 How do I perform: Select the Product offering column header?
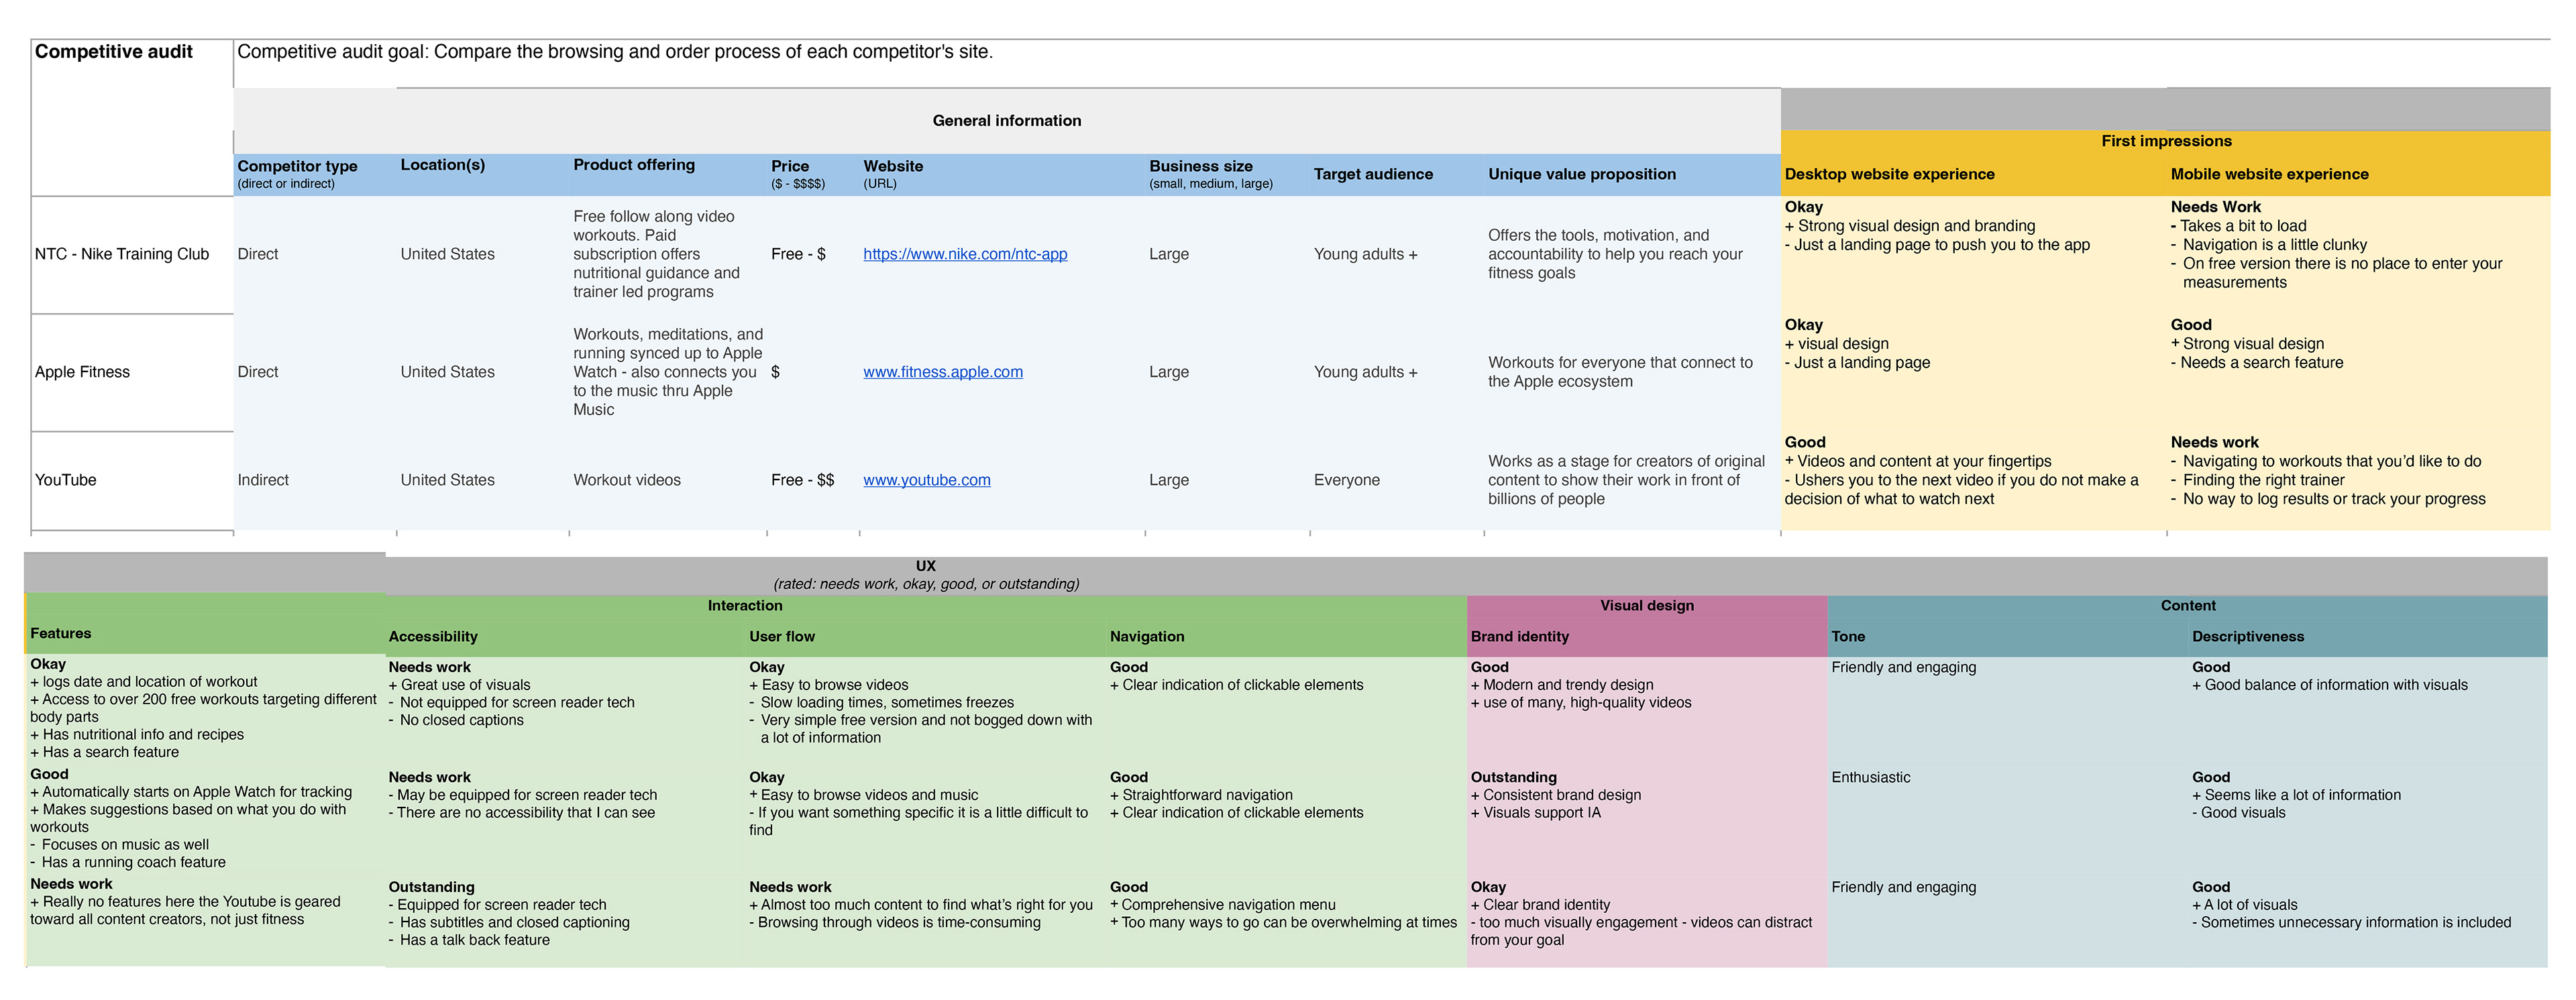point(633,165)
